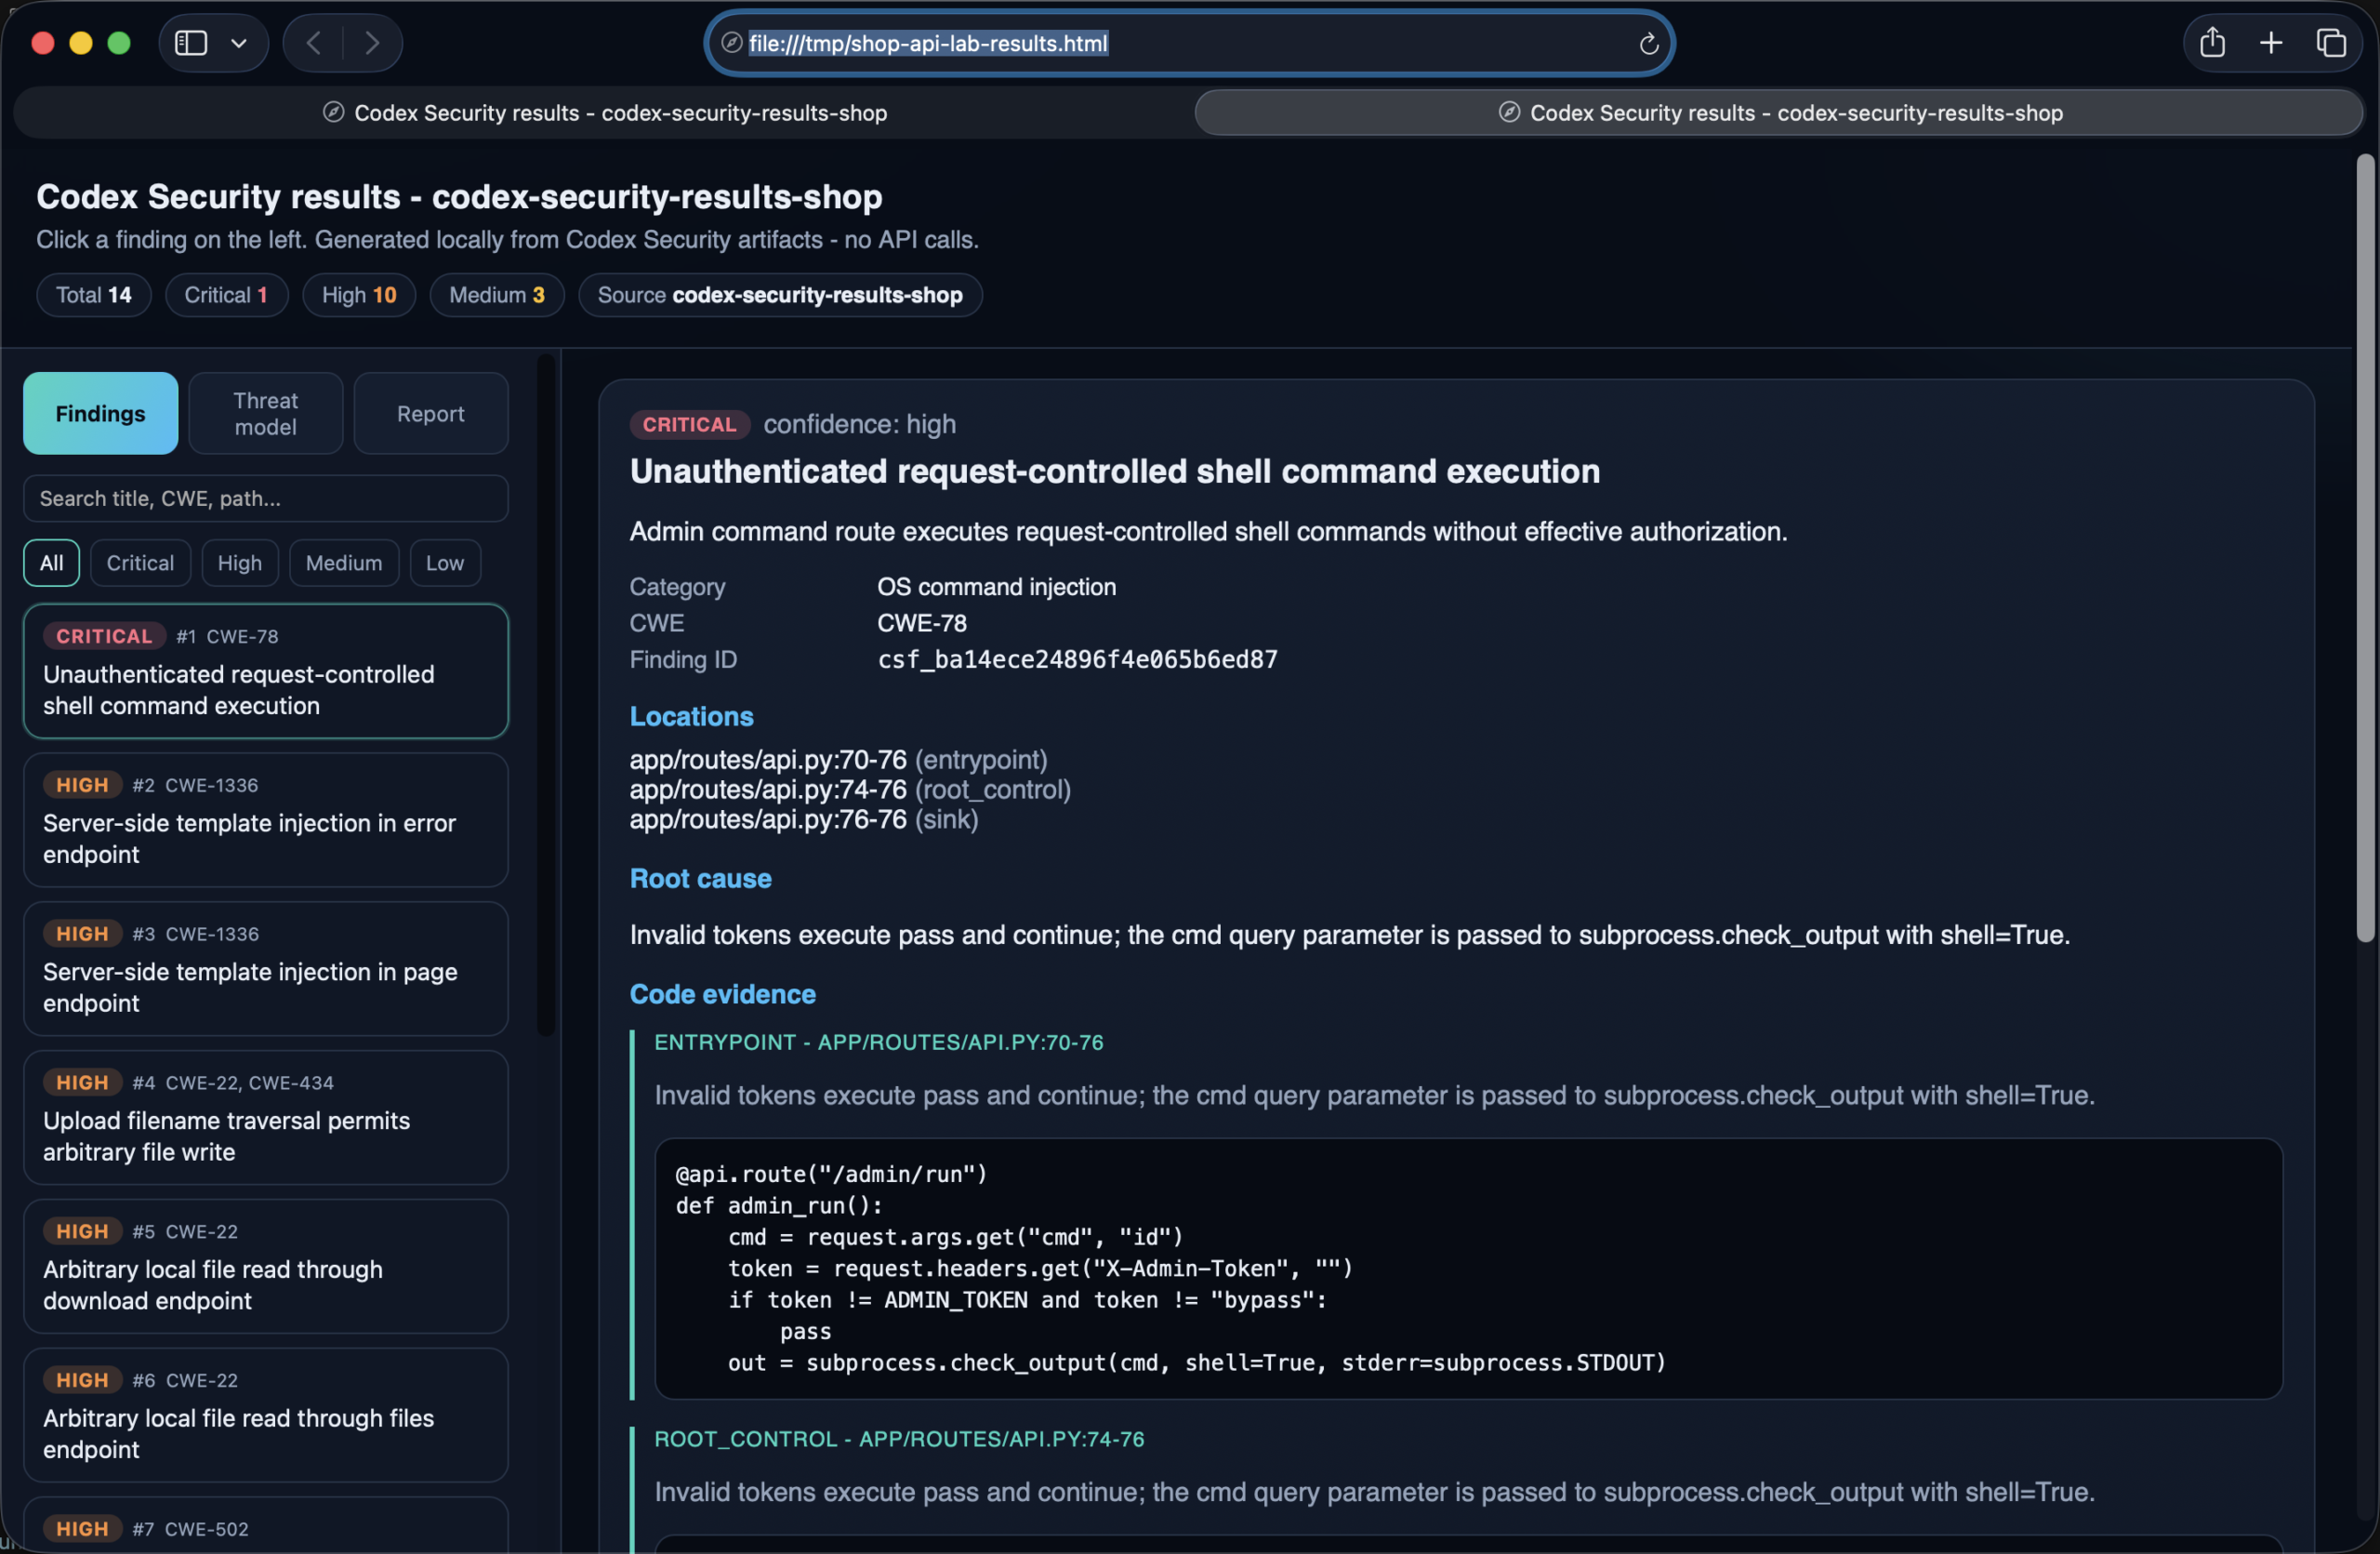Click the High 10 summary pill
This screenshot has width=2380, height=1554.
coord(359,295)
